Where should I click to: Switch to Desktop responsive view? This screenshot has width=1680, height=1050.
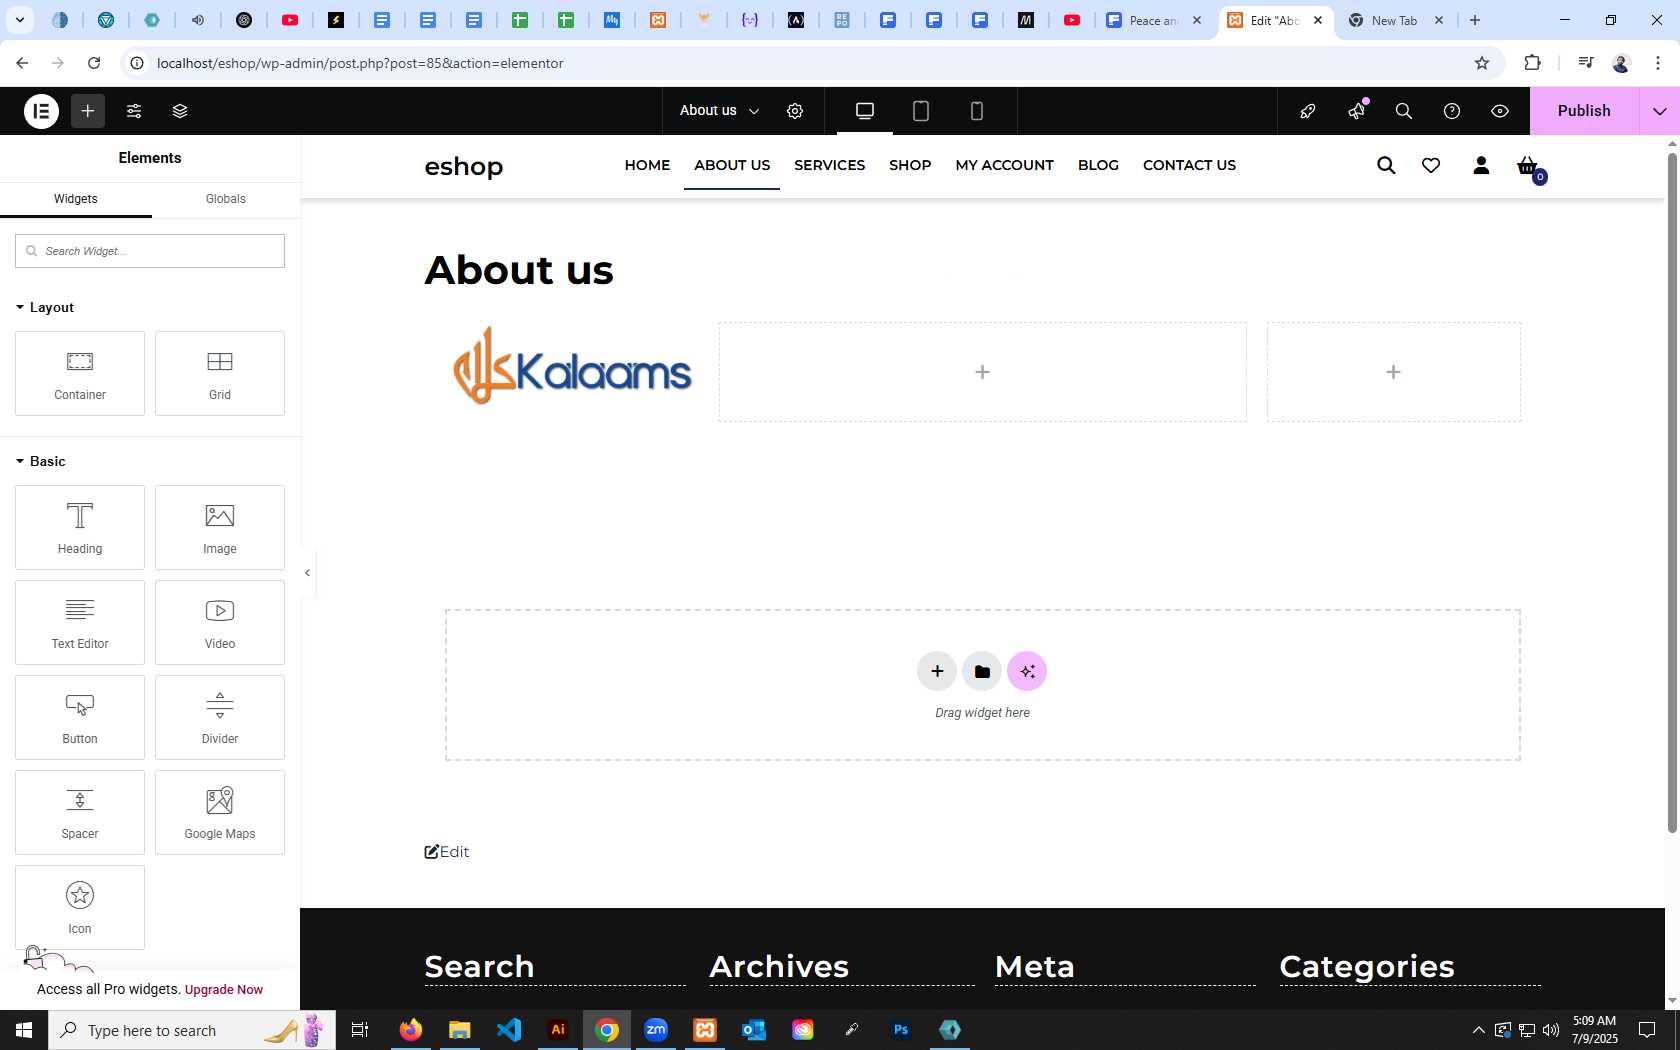pyautogui.click(x=865, y=111)
